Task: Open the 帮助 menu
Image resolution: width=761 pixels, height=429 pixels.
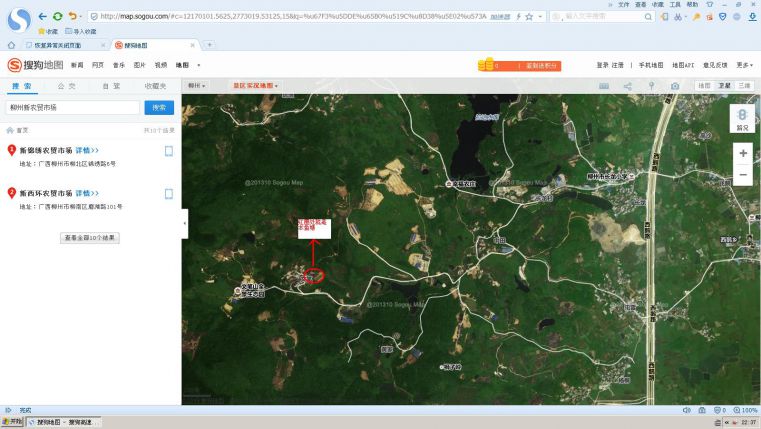Action: tap(692, 4)
